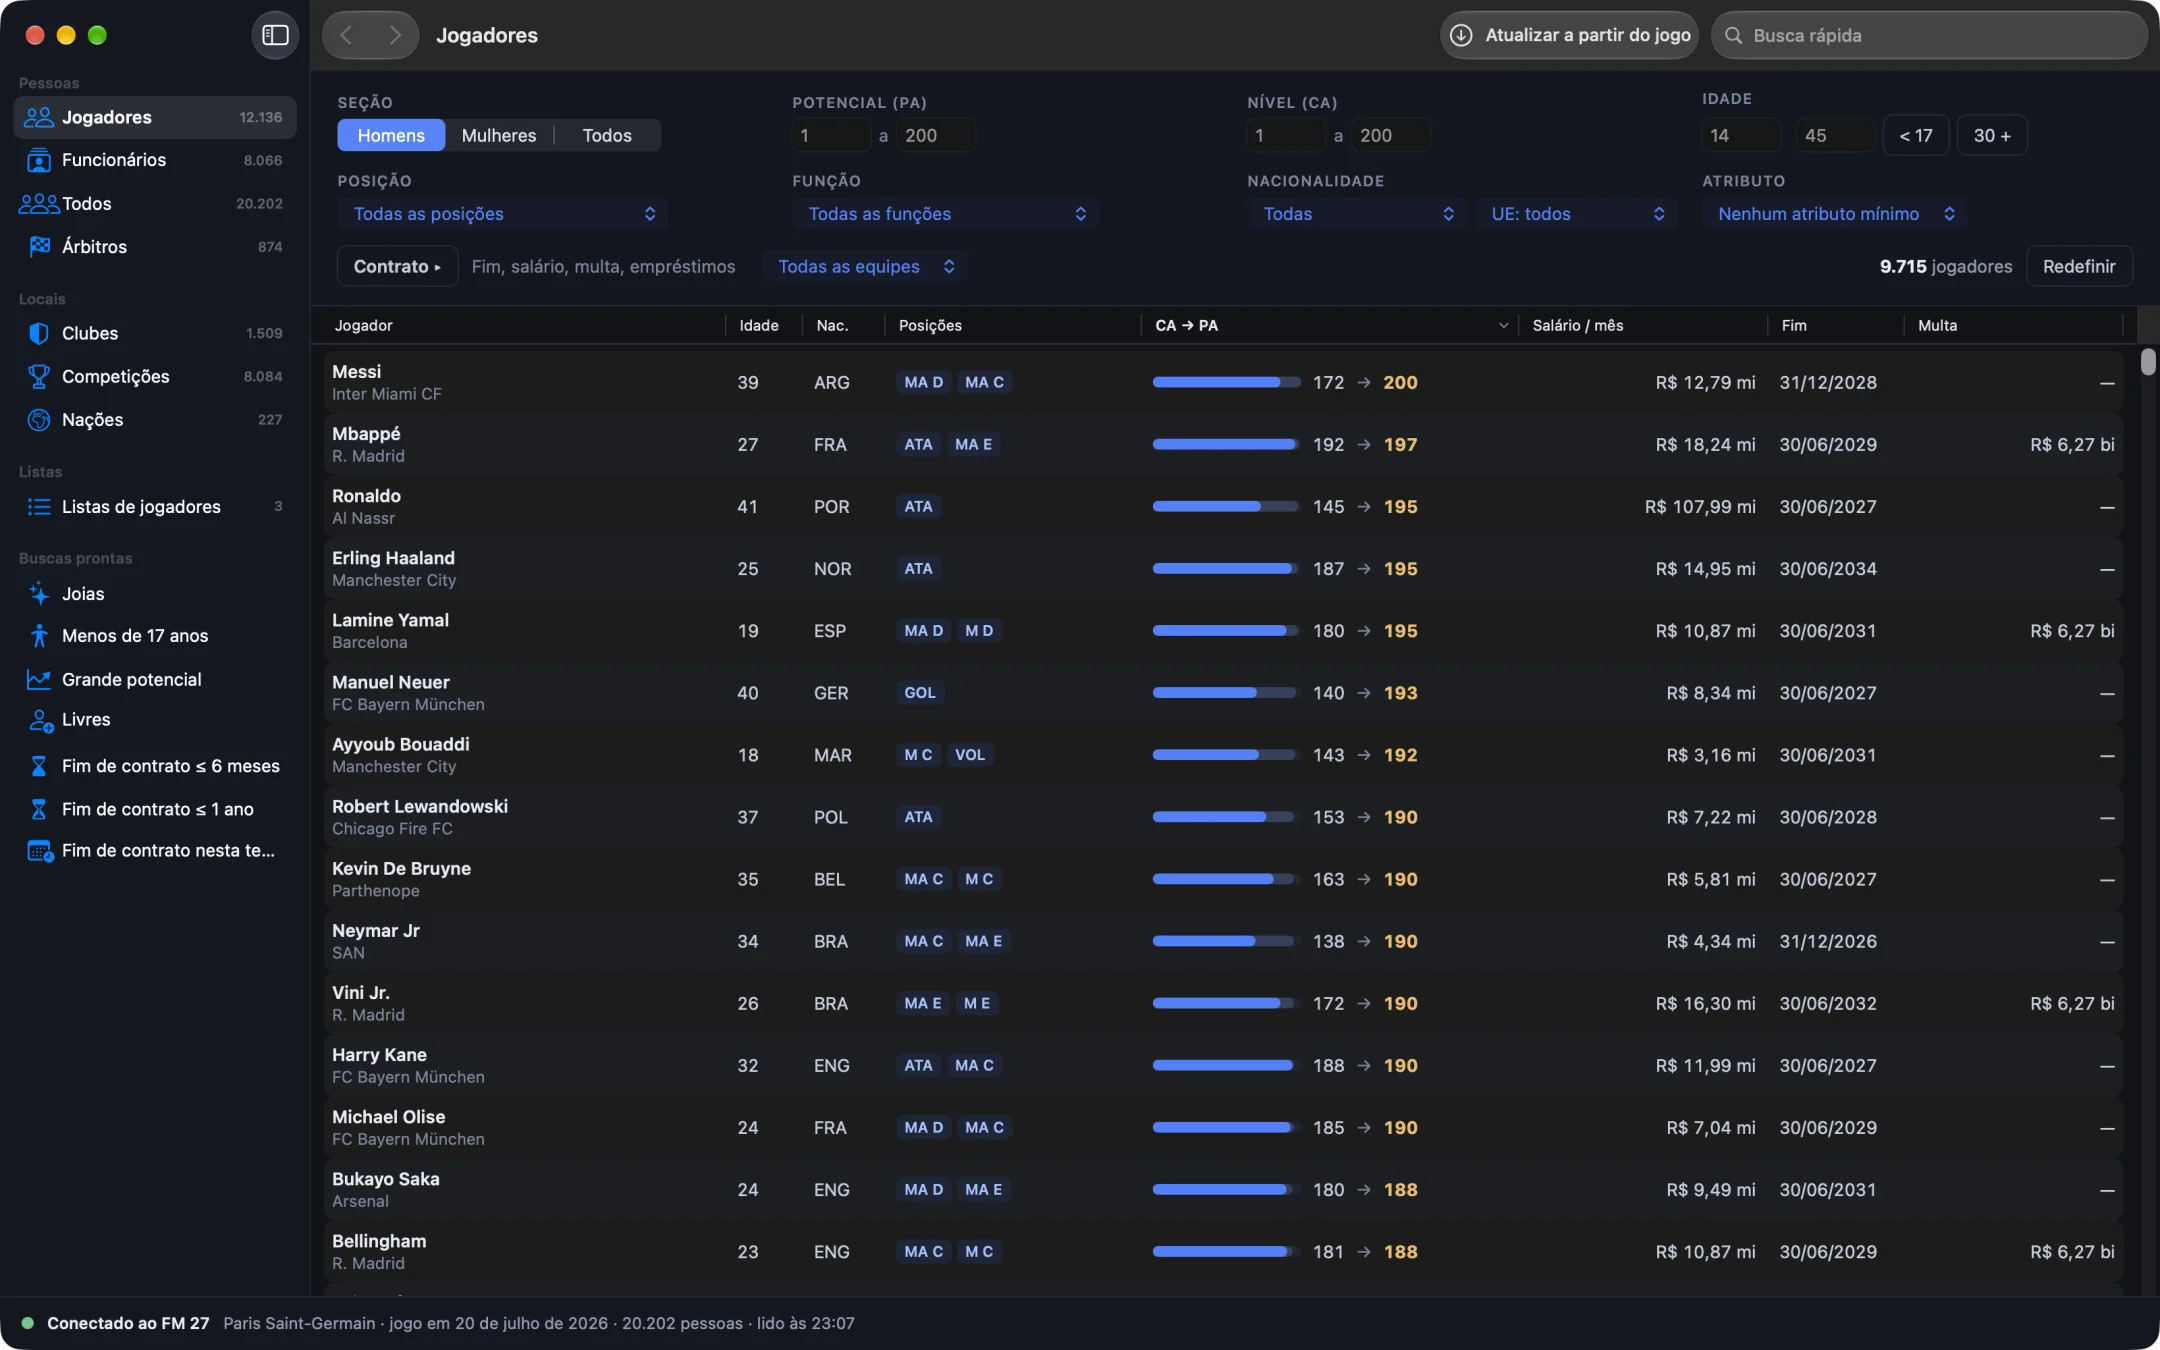Toggle the 30 + age filter
Image resolution: width=2160 pixels, height=1350 pixels.
pyautogui.click(x=1992, y=135)
